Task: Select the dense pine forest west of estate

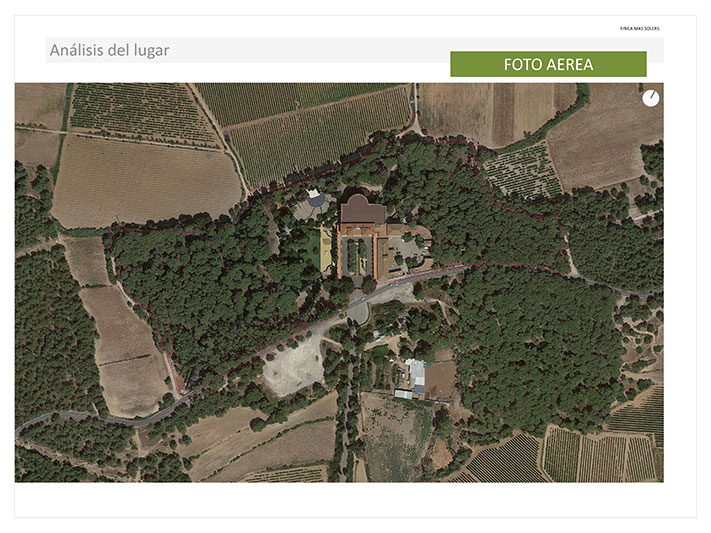Action: [x=213, y=290]
